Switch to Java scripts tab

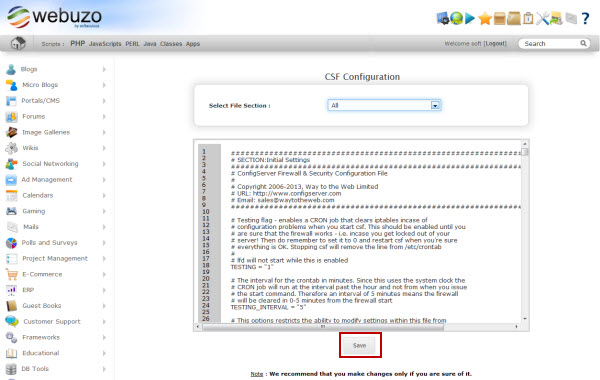pos(150,44)
